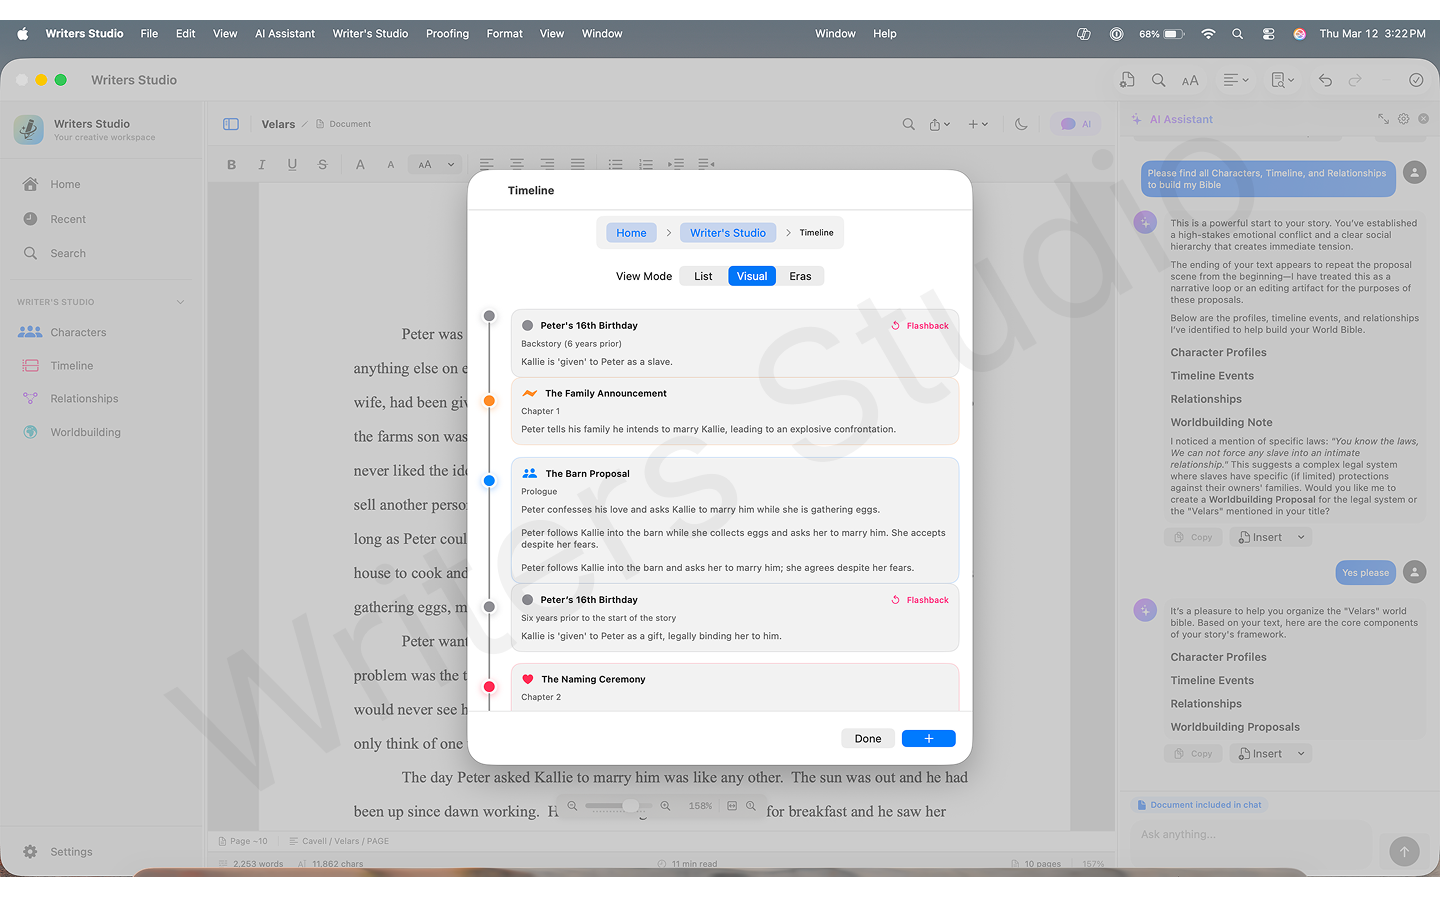
Task: Click Insert below the Worldbuilding Proposals reply
Action: (x=1260, y=754)
